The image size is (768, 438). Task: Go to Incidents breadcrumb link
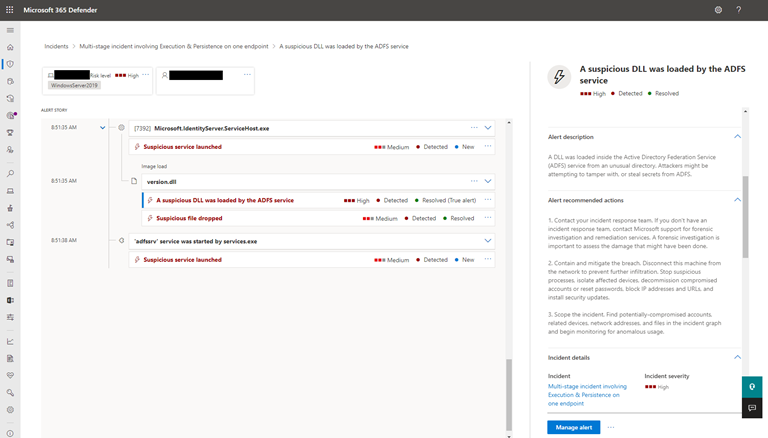click(x=59, y=46)
